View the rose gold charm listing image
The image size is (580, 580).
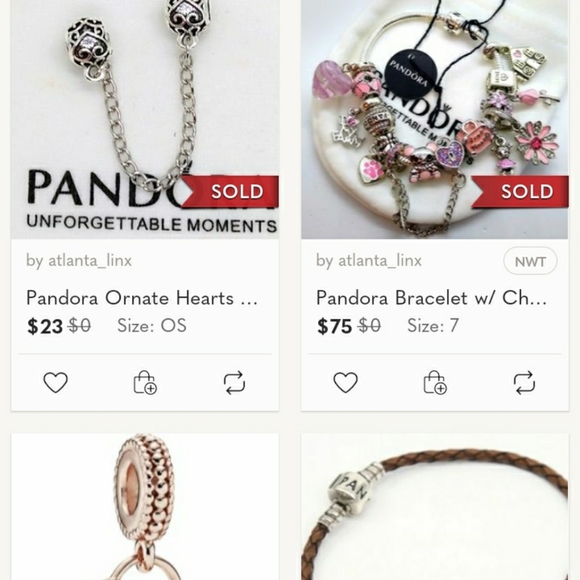145,507
